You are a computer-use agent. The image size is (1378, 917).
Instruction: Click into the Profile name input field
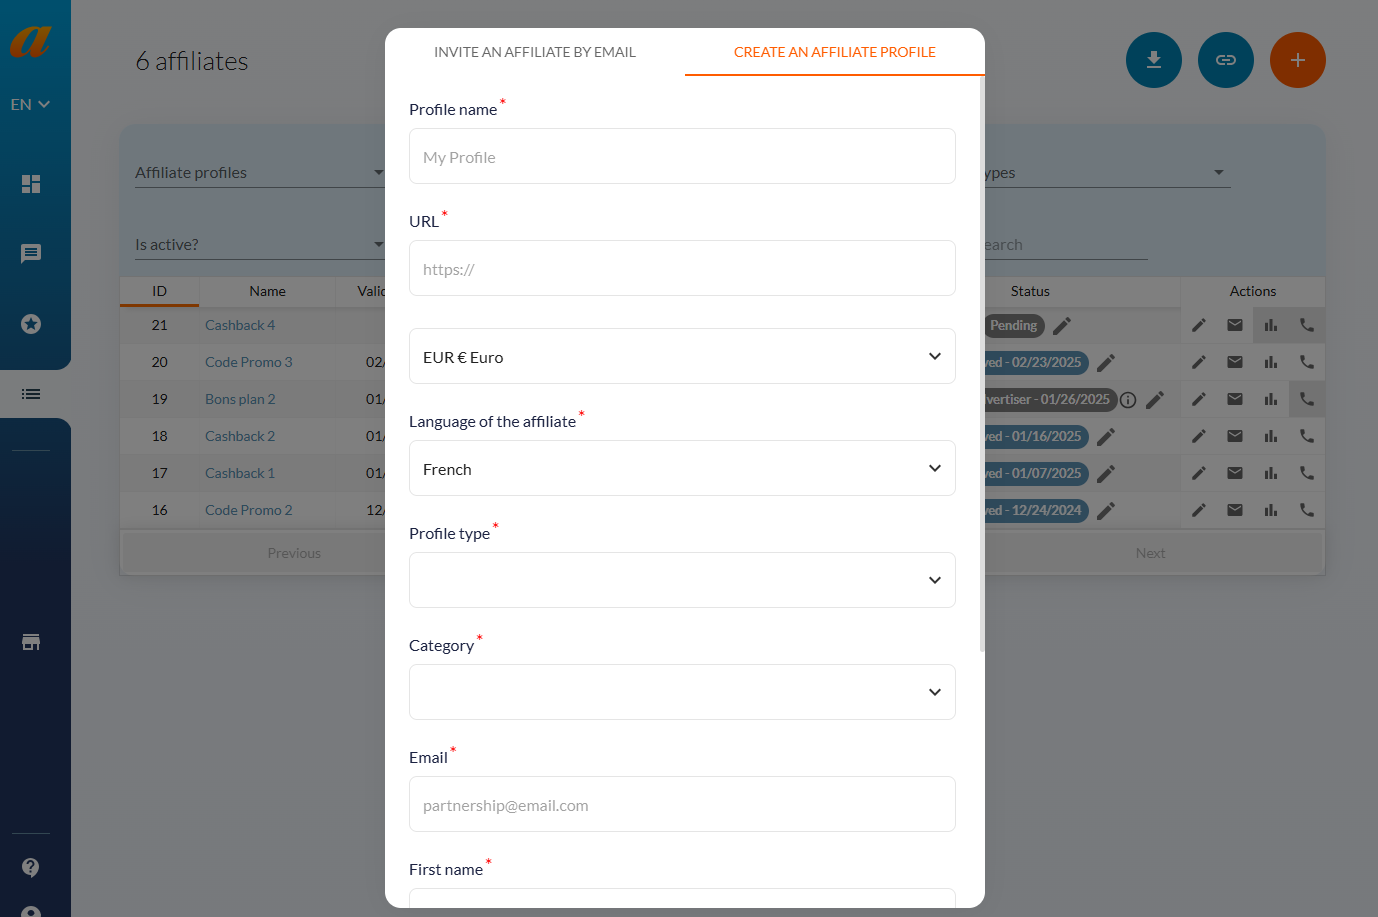(682, 157)
